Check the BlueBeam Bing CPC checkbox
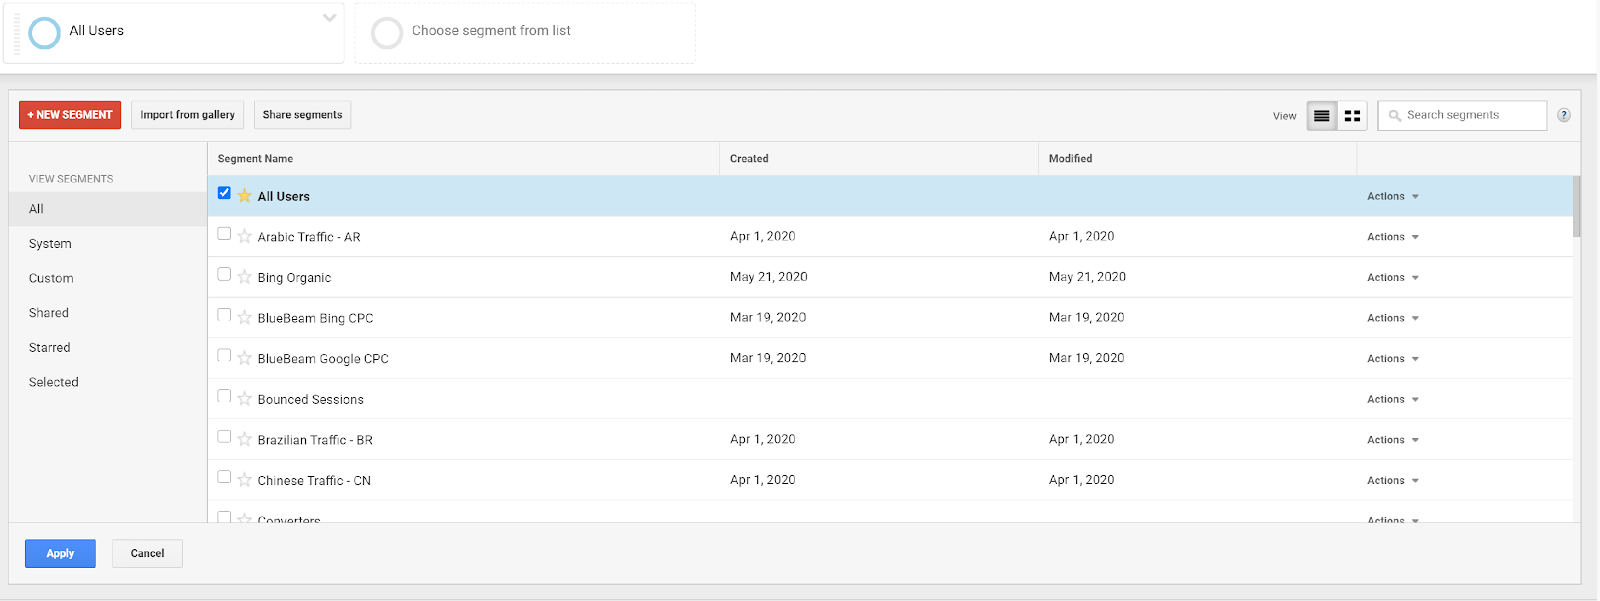The width and height of the screenshot is (1600, 601). point(224,315)
